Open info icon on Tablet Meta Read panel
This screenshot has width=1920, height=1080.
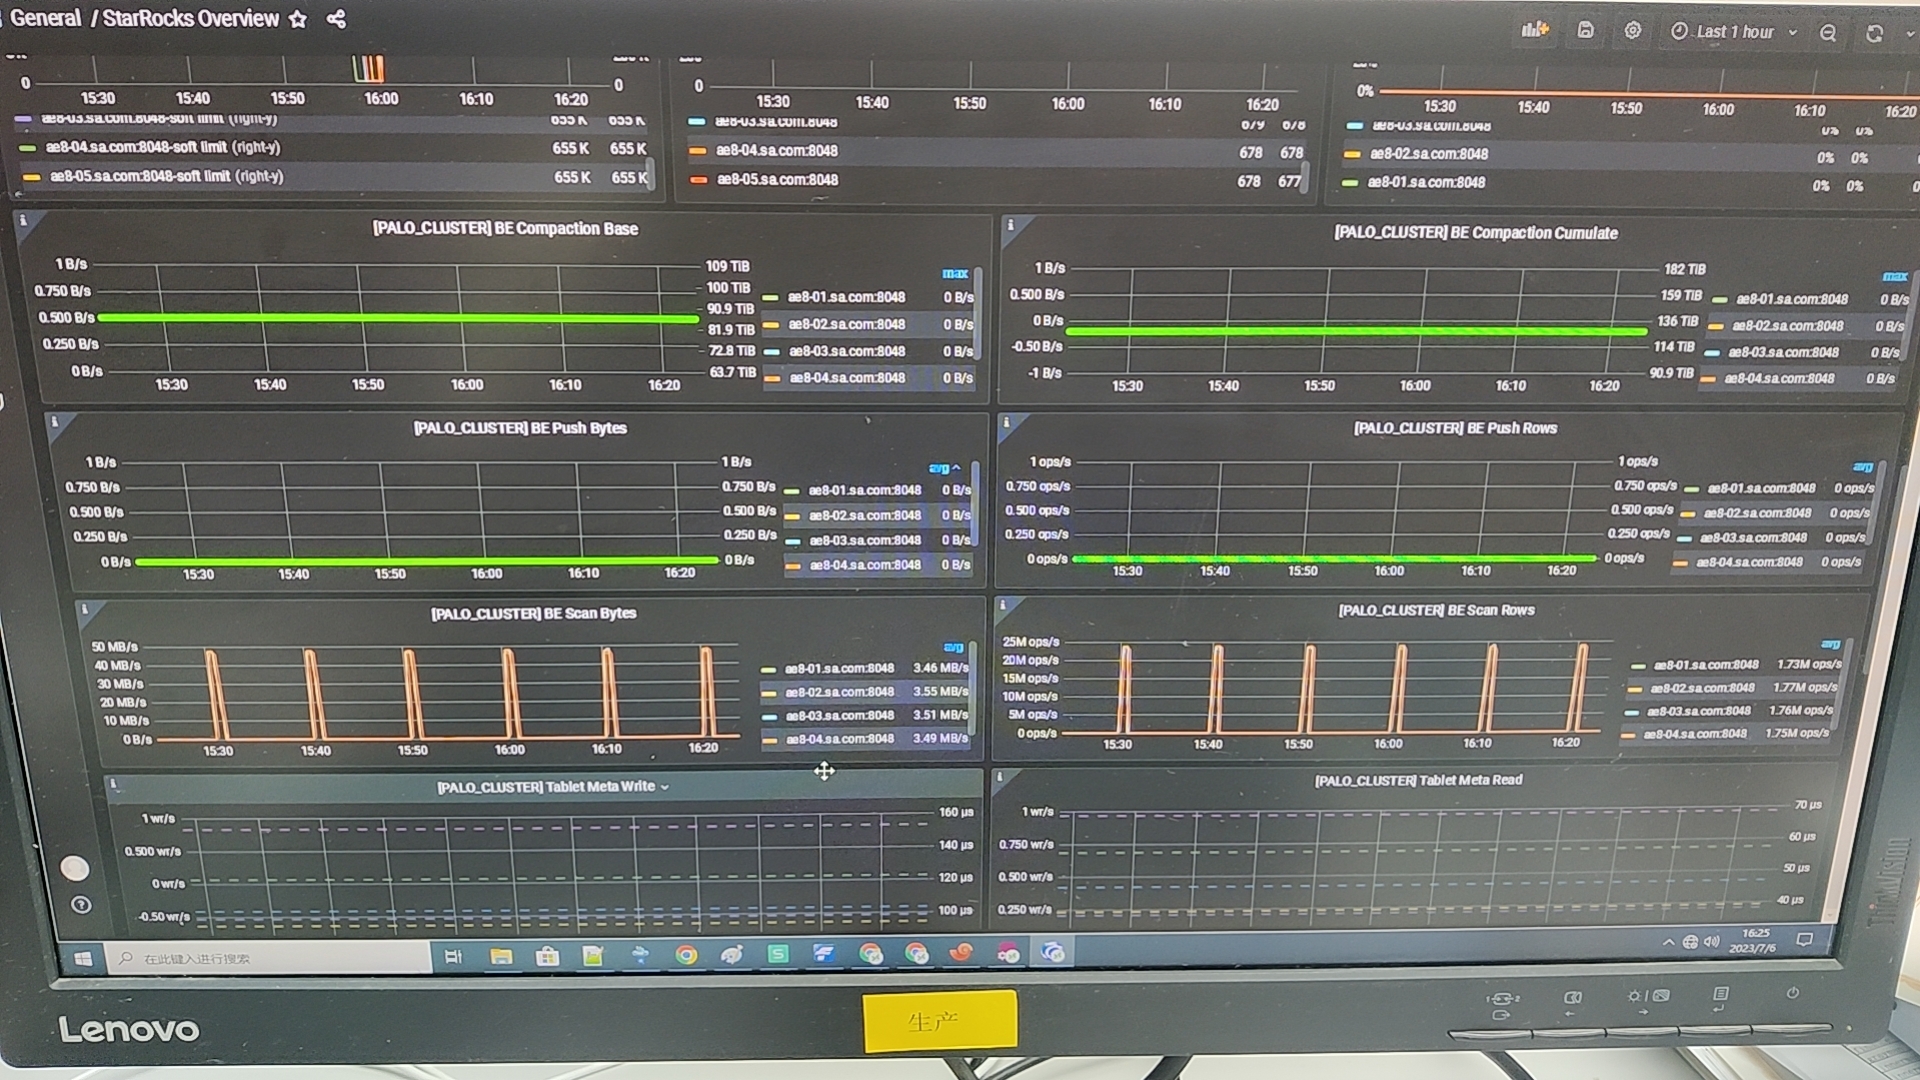(999, 776)
